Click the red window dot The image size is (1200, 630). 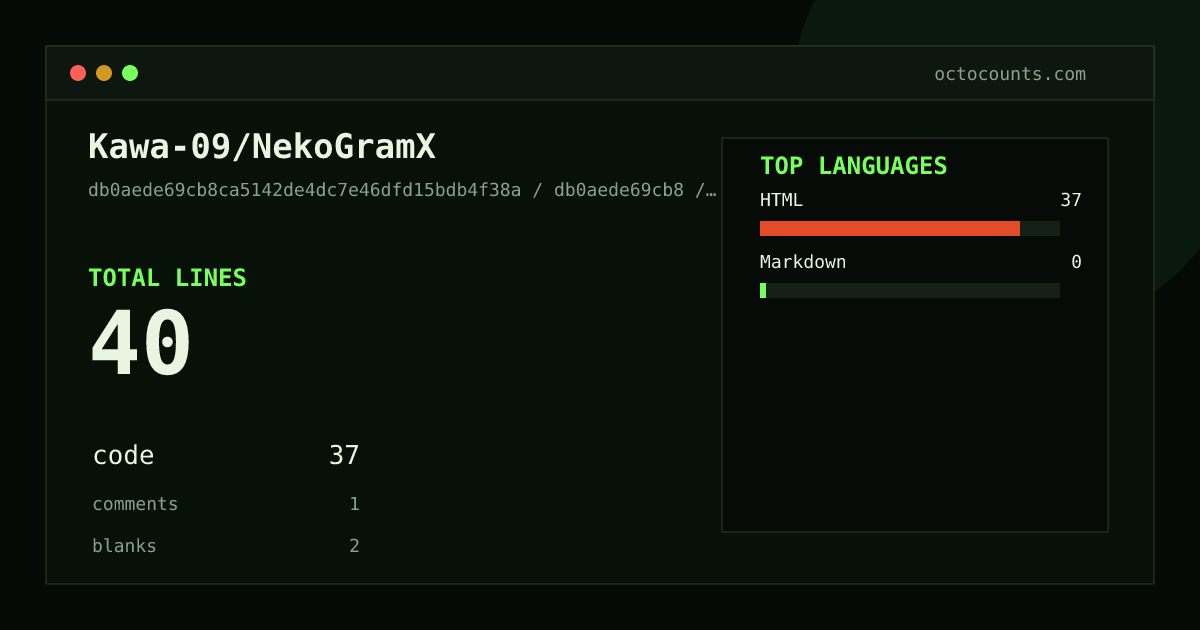tap(78, 73)
